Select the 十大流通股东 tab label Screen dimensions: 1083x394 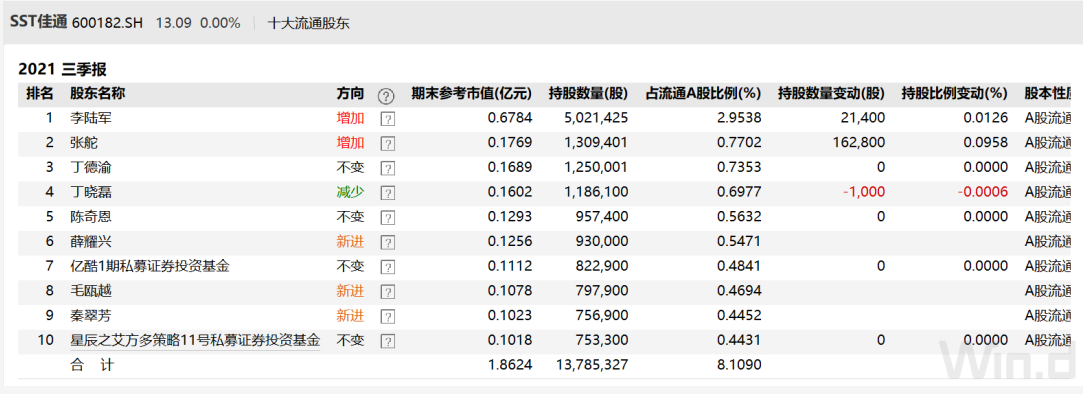309,23
